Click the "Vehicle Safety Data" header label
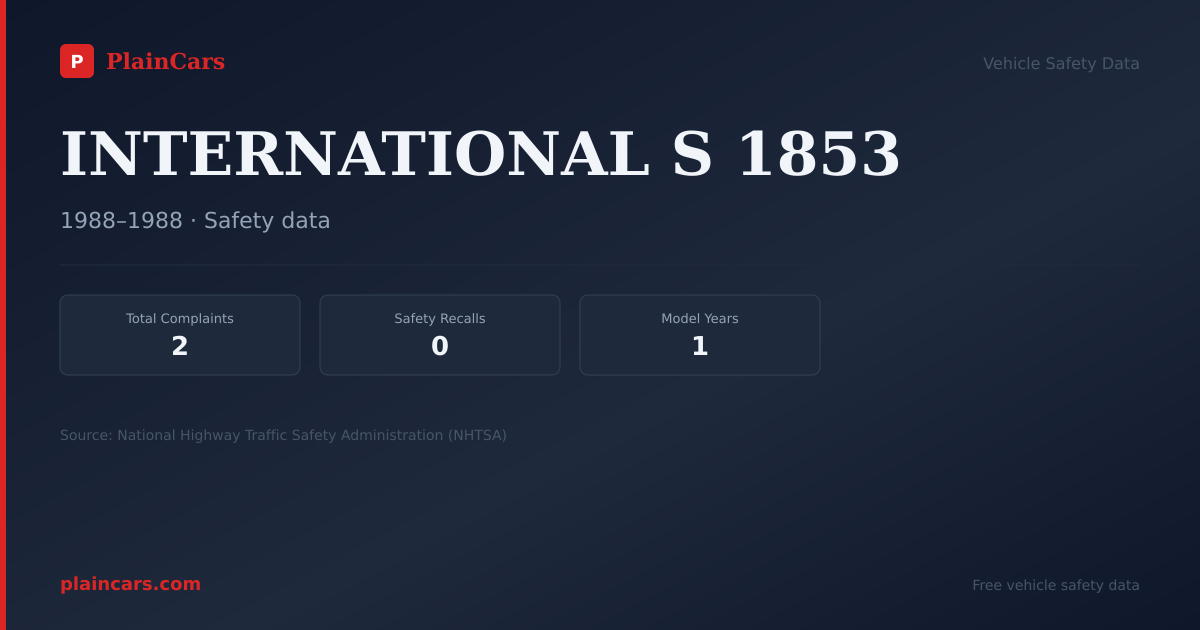The width and height of the screenshot is (1200, 630). pyautogui.click(x=1061, y=63)
